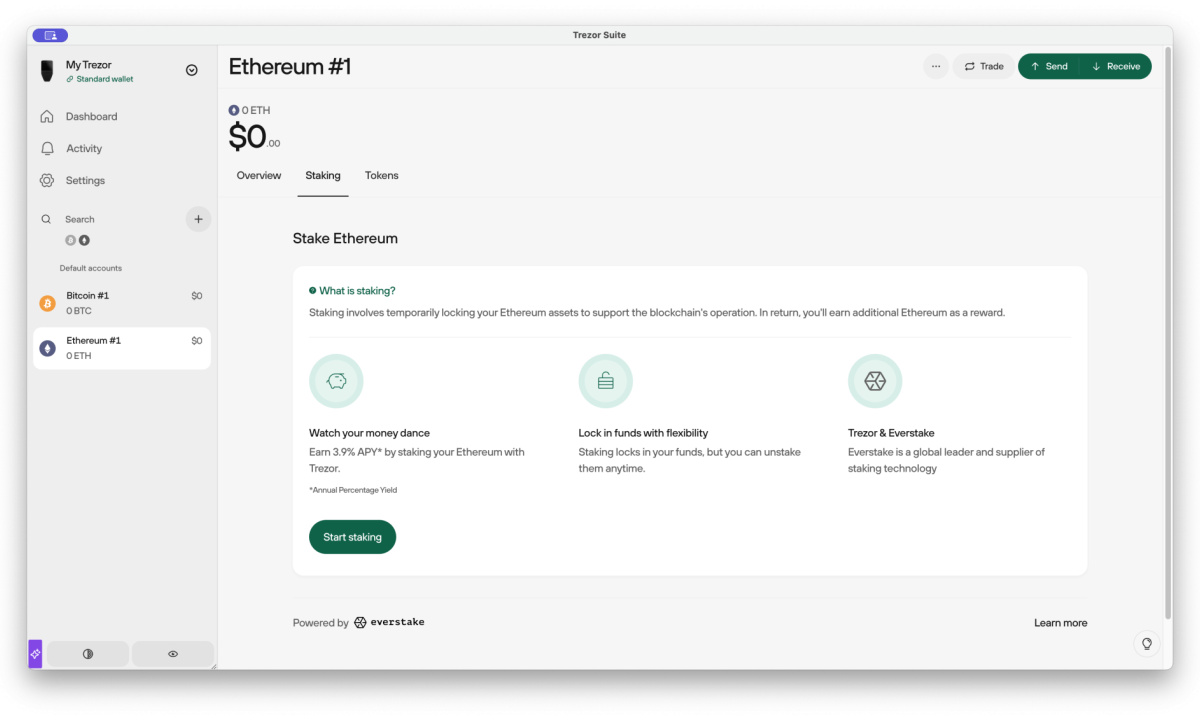Click the Start staking button

[x=352, y=537]
